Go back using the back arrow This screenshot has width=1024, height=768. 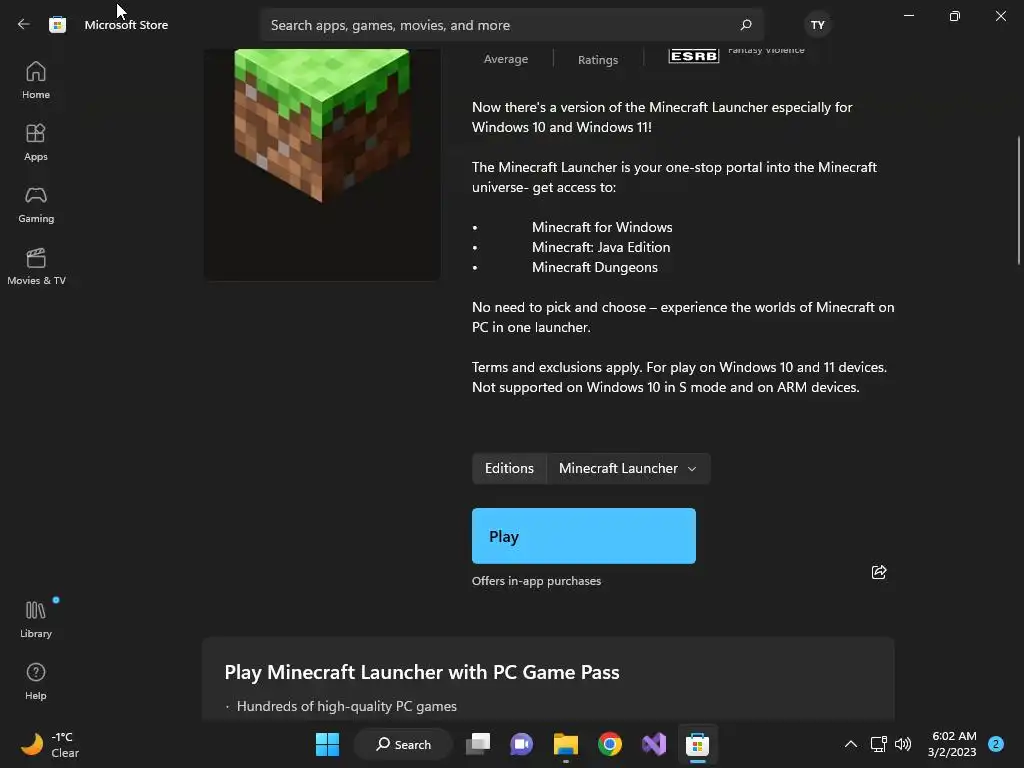click(24, 25)
